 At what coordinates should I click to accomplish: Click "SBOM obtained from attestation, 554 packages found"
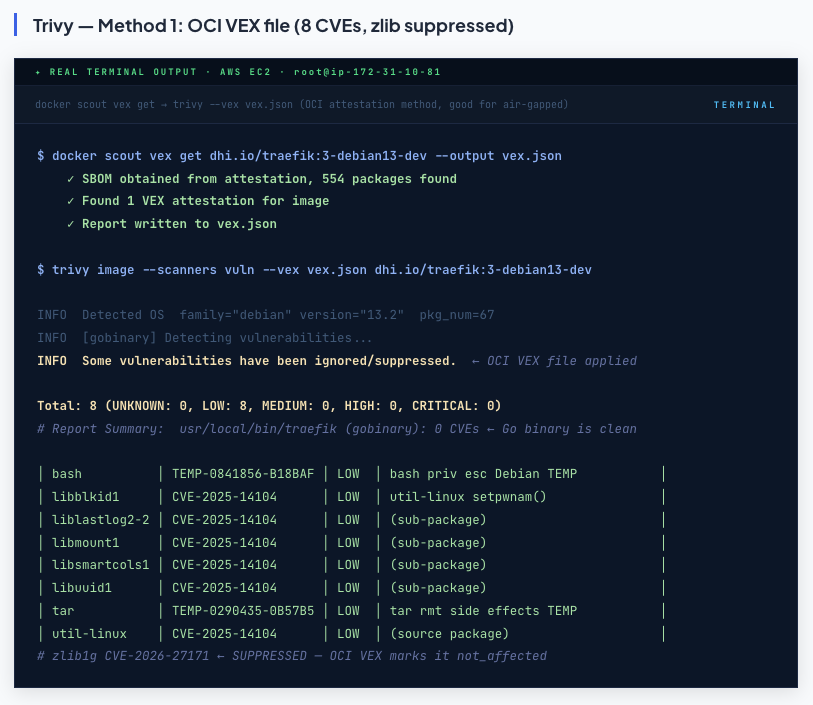tap(269, 179)
